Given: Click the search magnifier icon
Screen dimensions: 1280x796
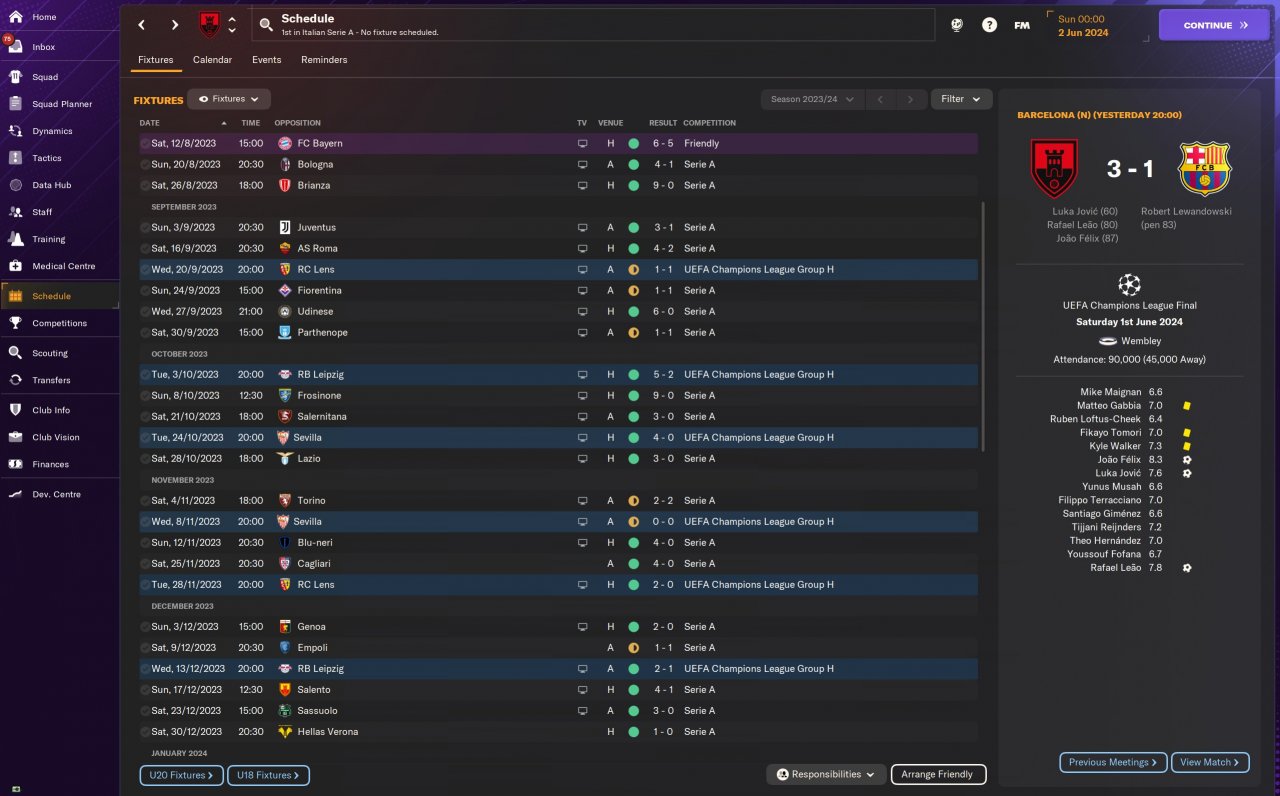Looking at the screenshot, I should click(266, 25).
